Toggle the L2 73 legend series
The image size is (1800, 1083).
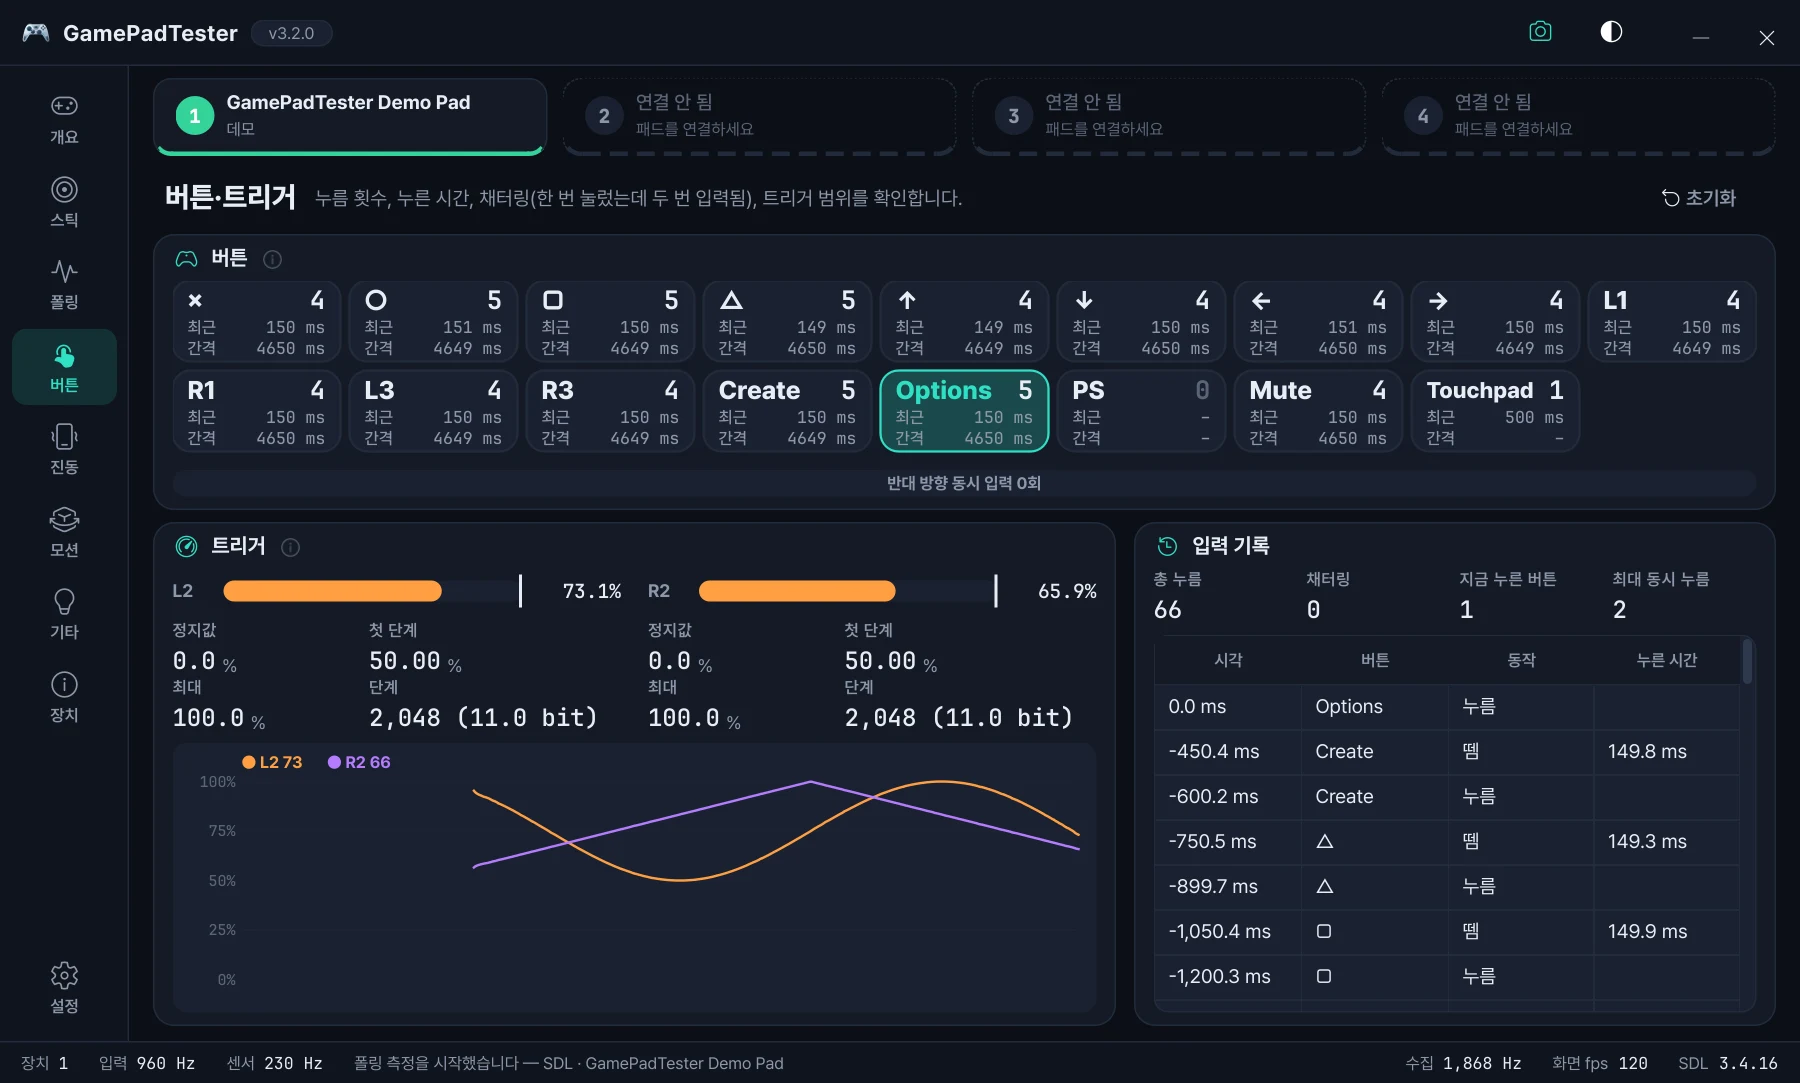tap(272, 762)
